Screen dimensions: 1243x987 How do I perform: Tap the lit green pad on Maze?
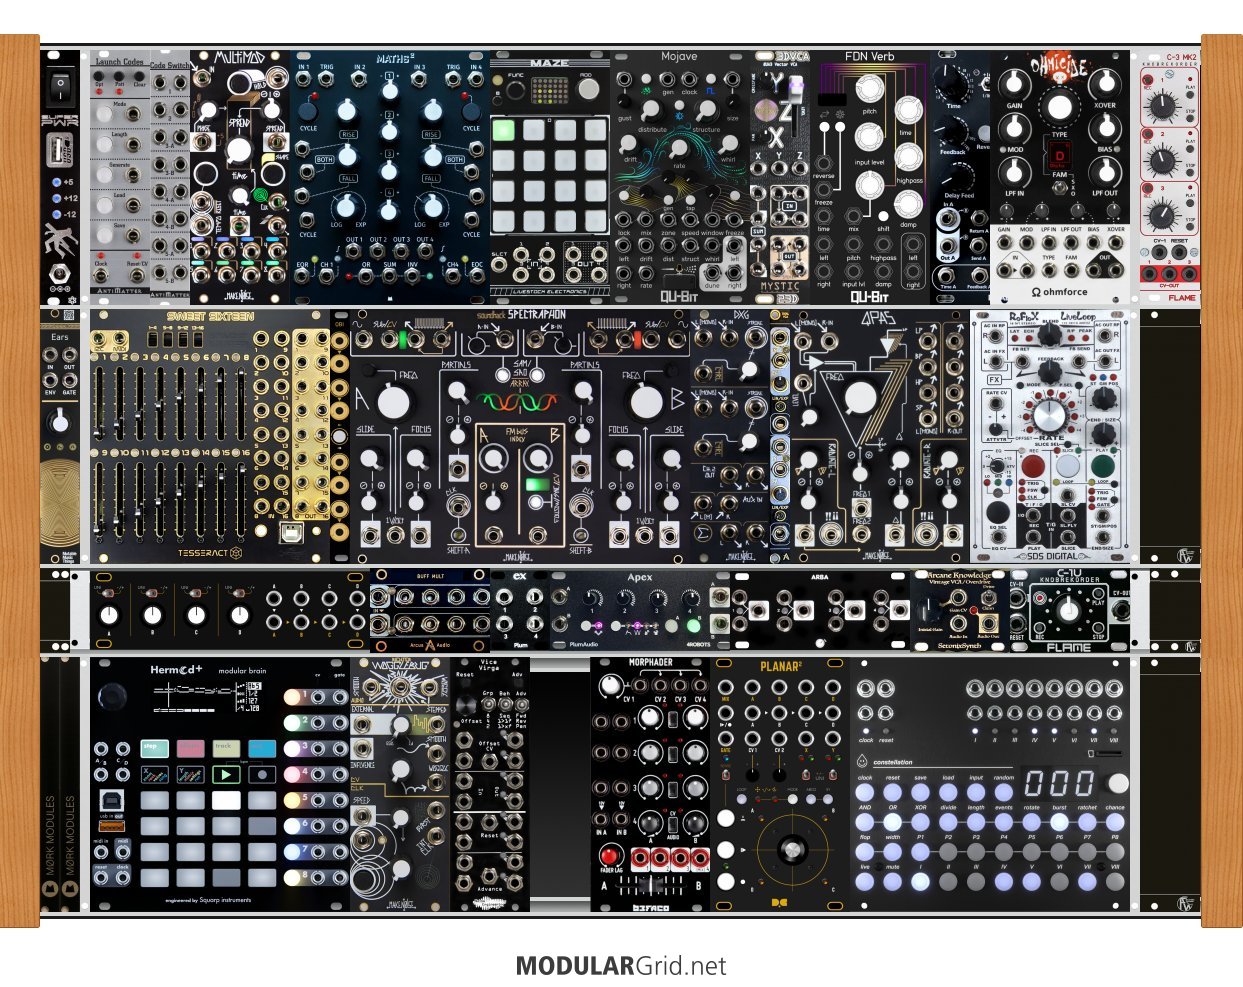pos(503,129)
